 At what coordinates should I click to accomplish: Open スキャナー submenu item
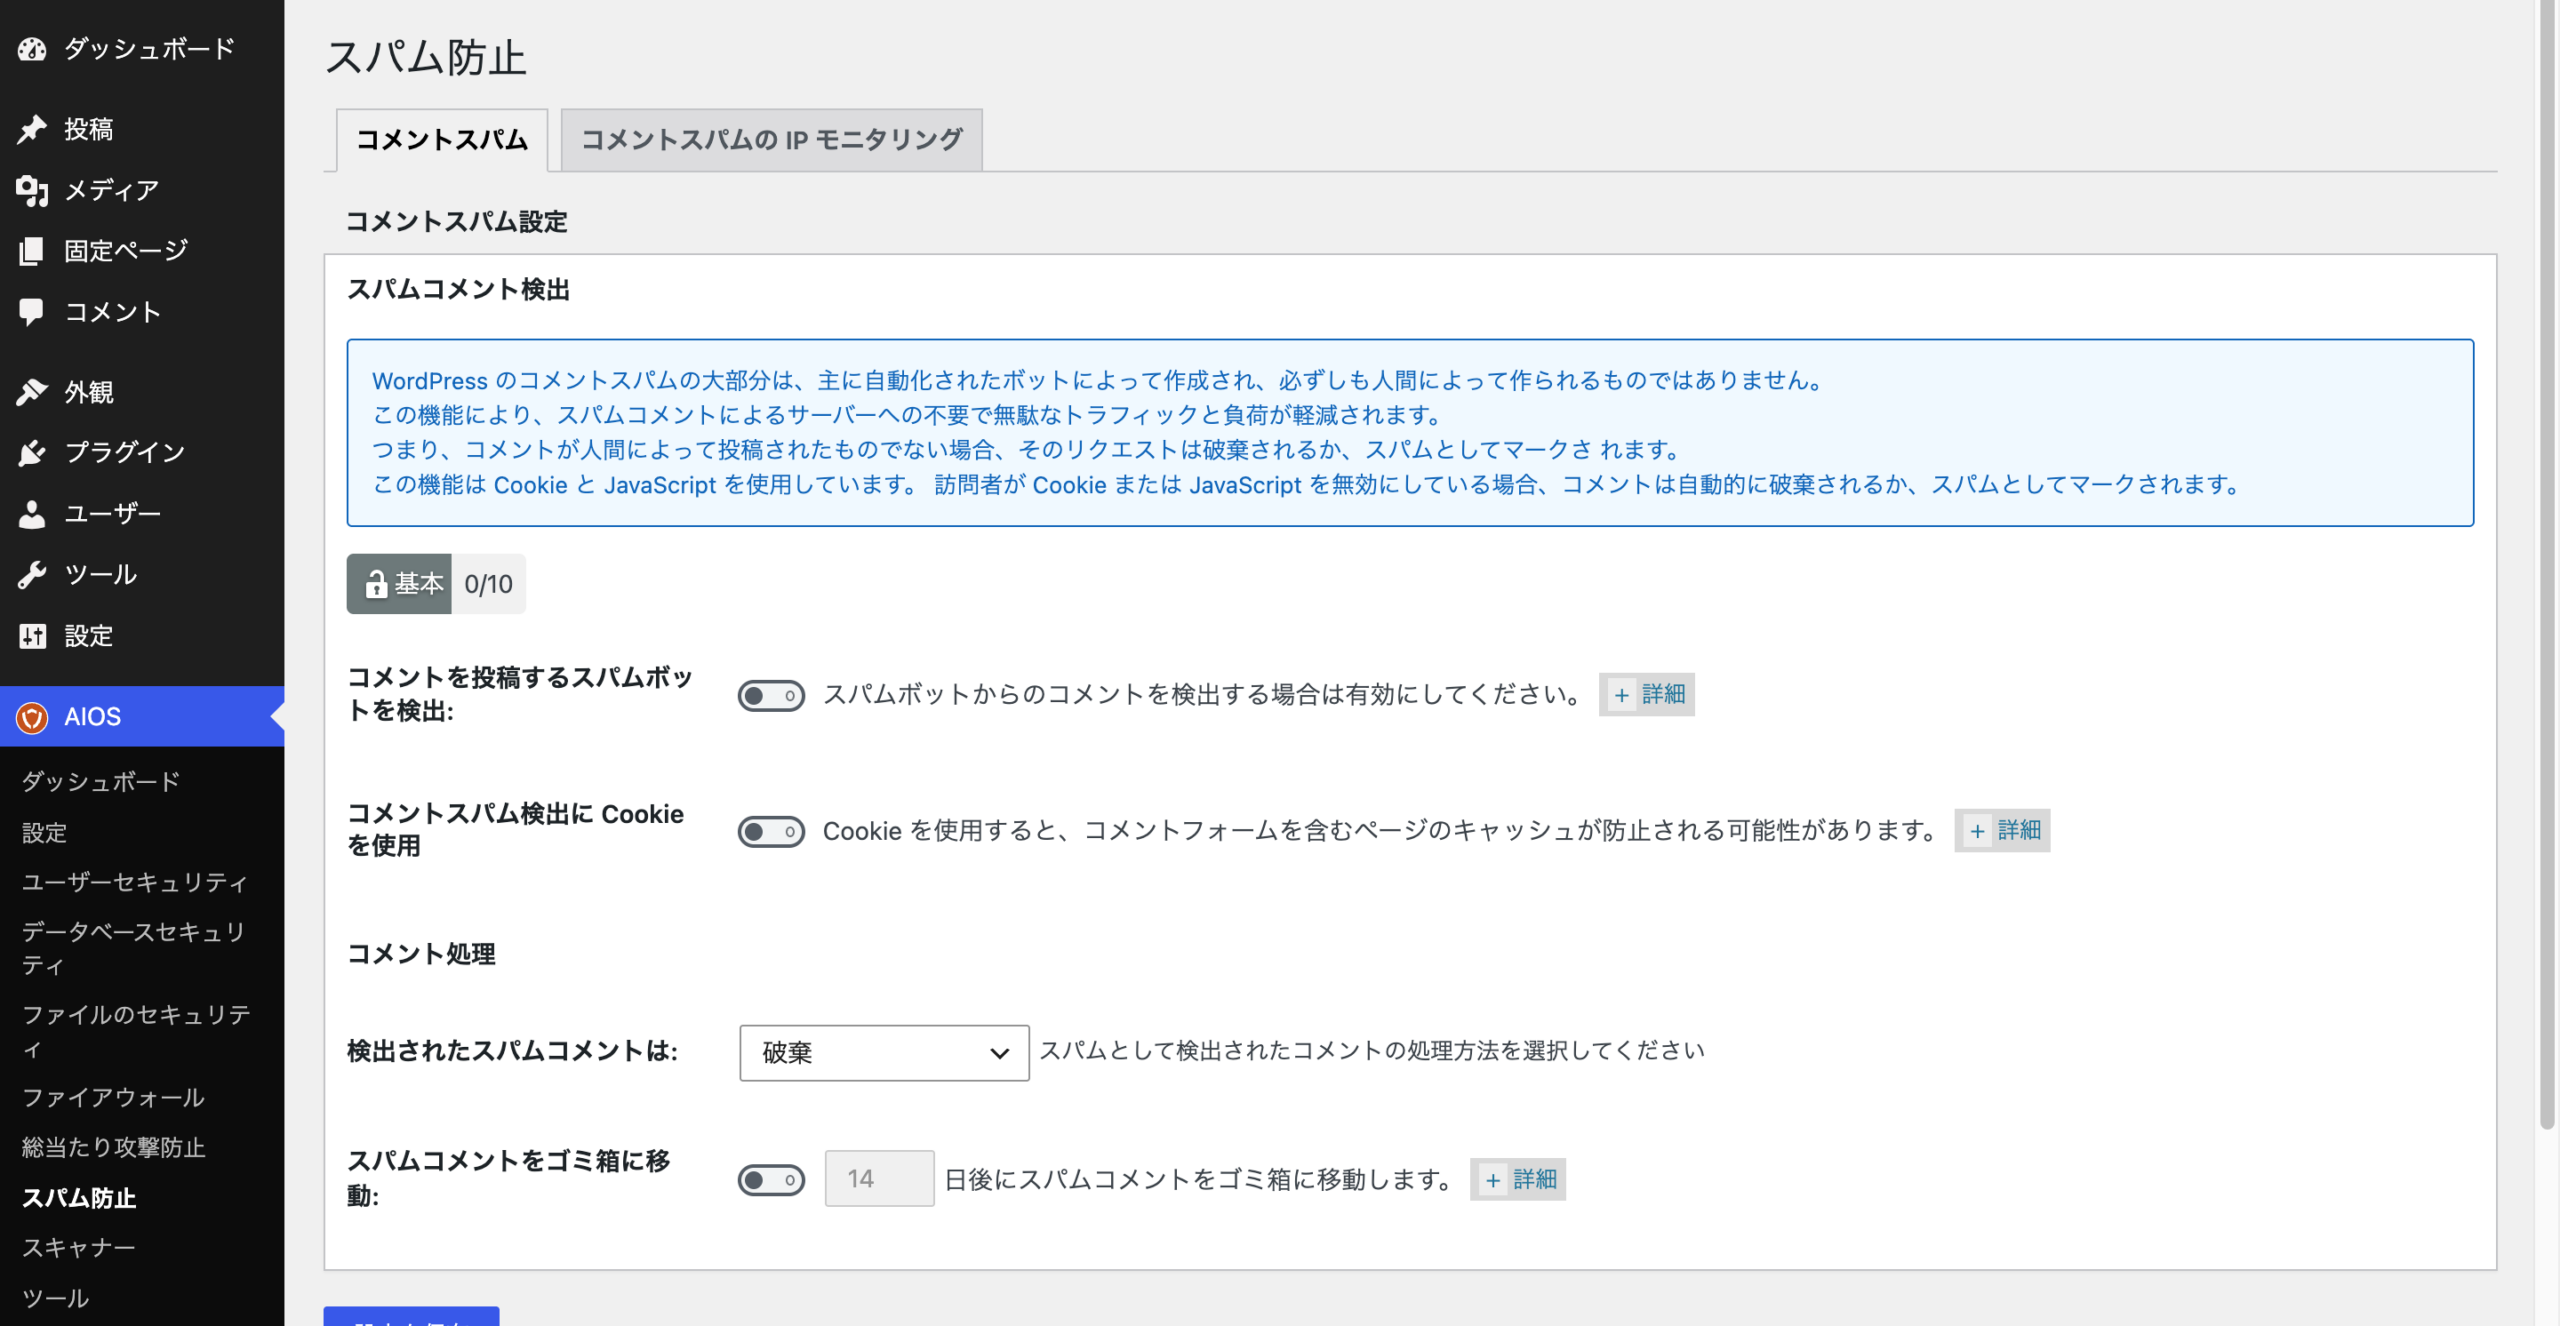coord(79,1247)
